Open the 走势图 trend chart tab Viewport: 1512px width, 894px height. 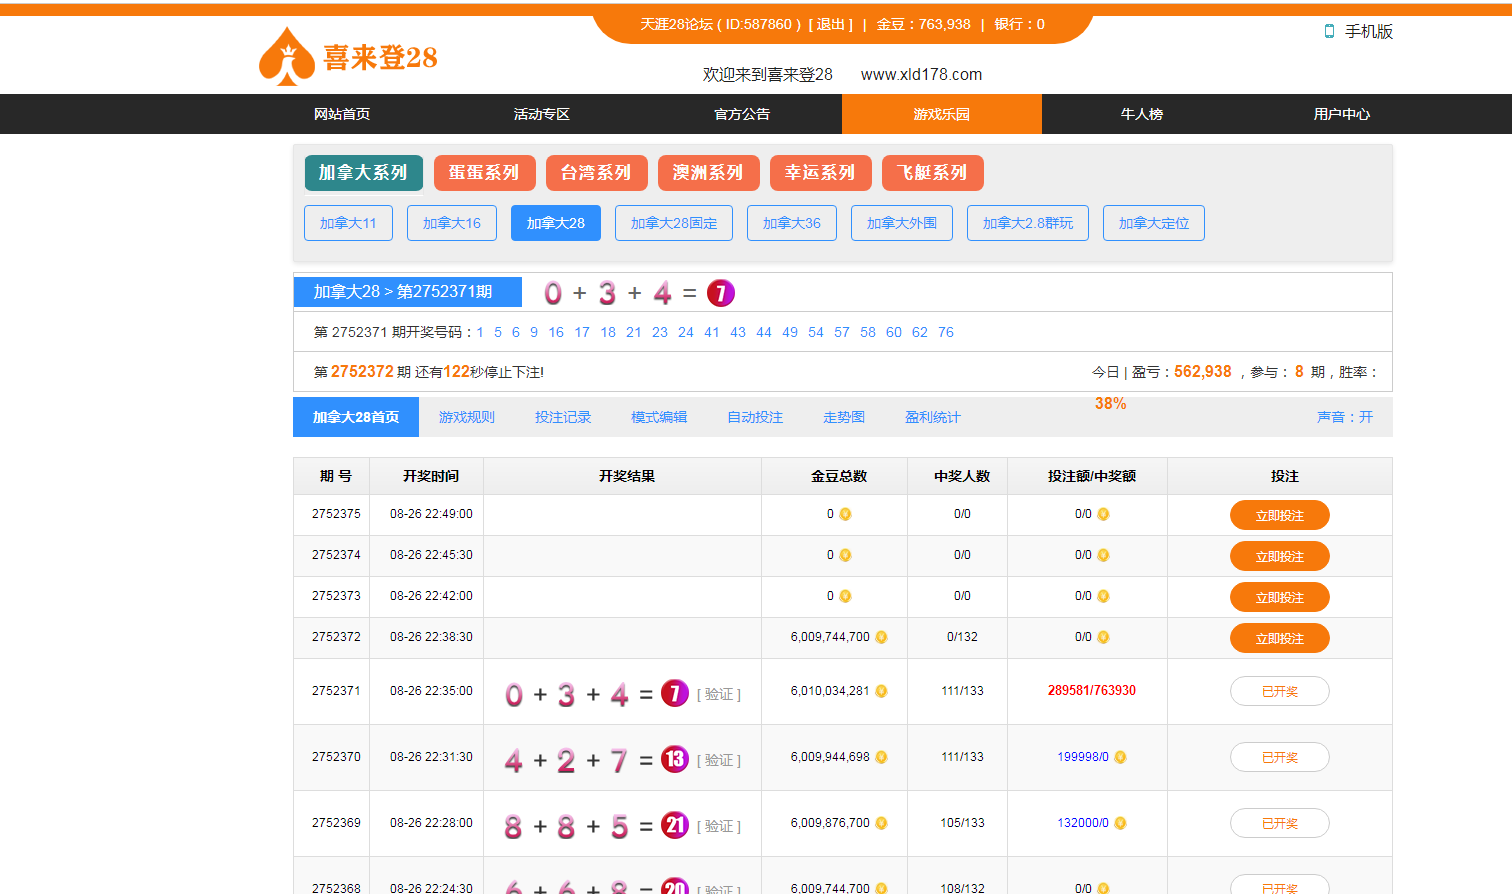[x=843, y=417]
